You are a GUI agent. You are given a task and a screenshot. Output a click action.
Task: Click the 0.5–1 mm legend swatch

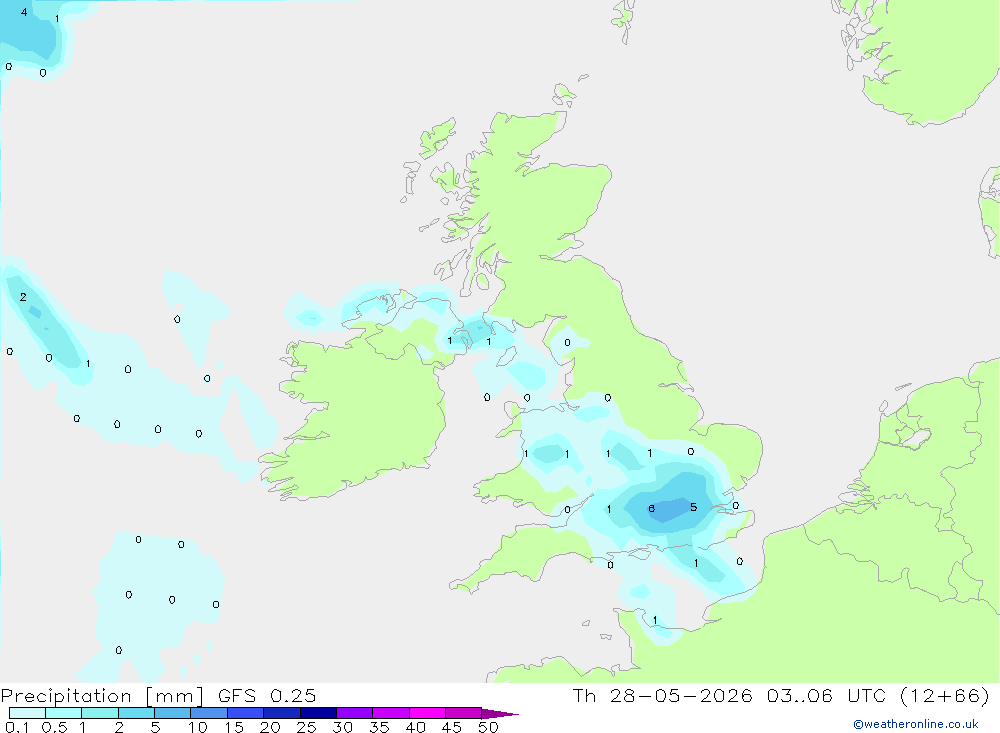click(x=64, y=713)
